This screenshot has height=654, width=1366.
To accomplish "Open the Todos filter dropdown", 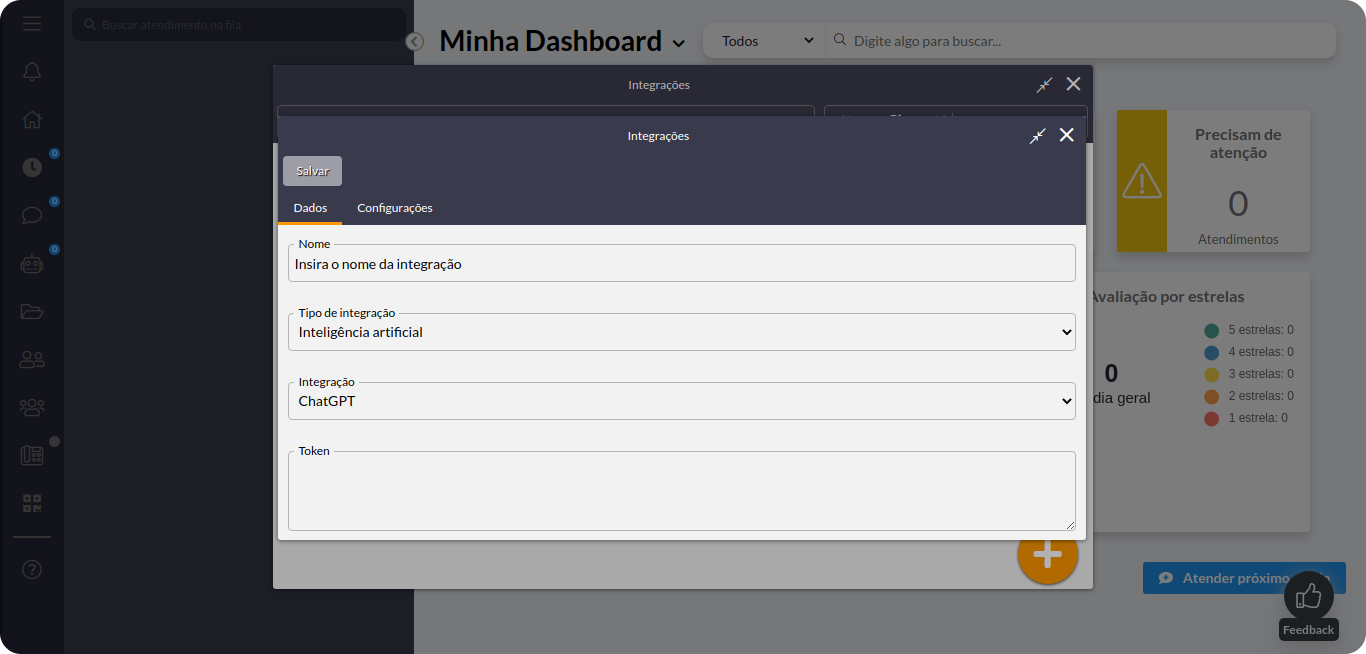I will pyautogui.click(x=765, y=41).
